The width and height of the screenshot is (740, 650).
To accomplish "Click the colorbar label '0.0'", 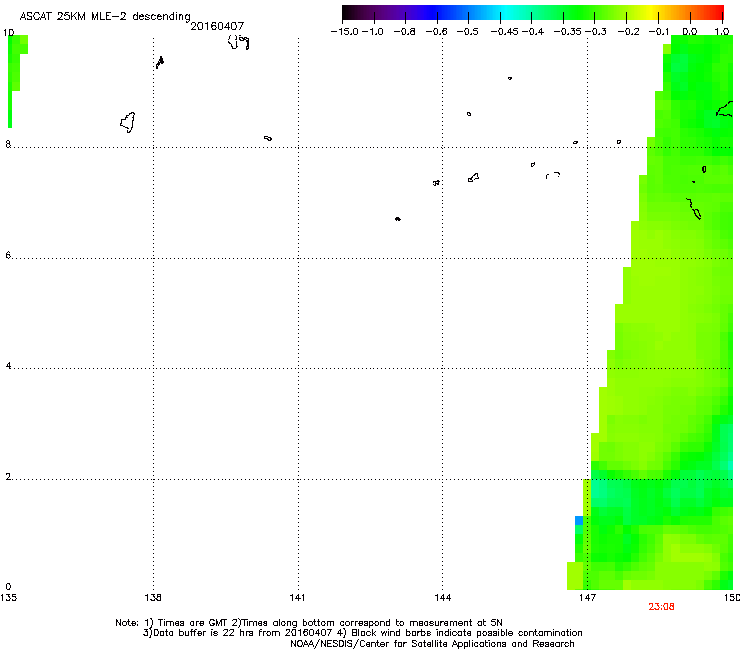I will pyautogui.click(x=690, y=32).
